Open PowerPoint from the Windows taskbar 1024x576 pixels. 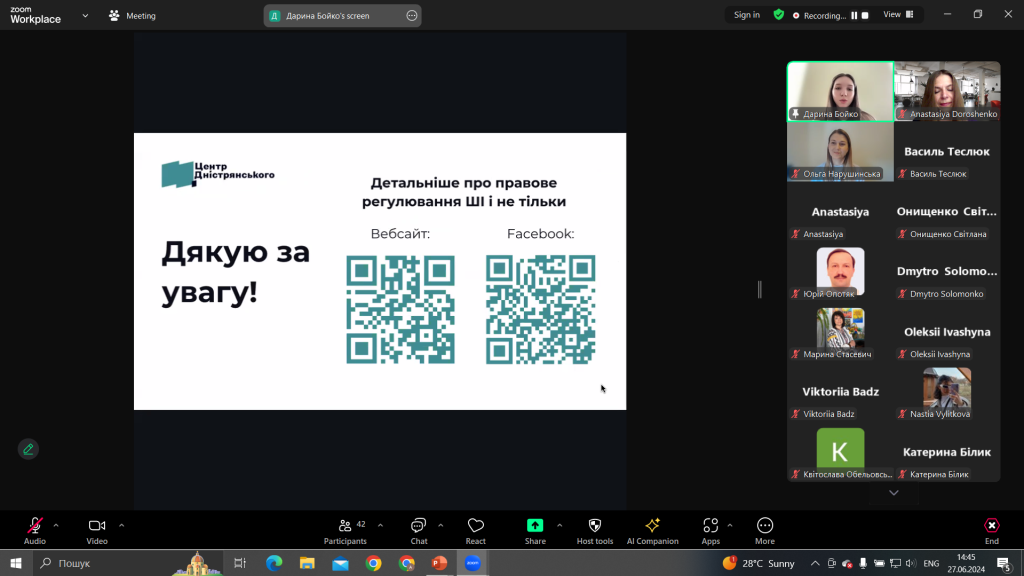pyautogui.click(x=440, y=563)
